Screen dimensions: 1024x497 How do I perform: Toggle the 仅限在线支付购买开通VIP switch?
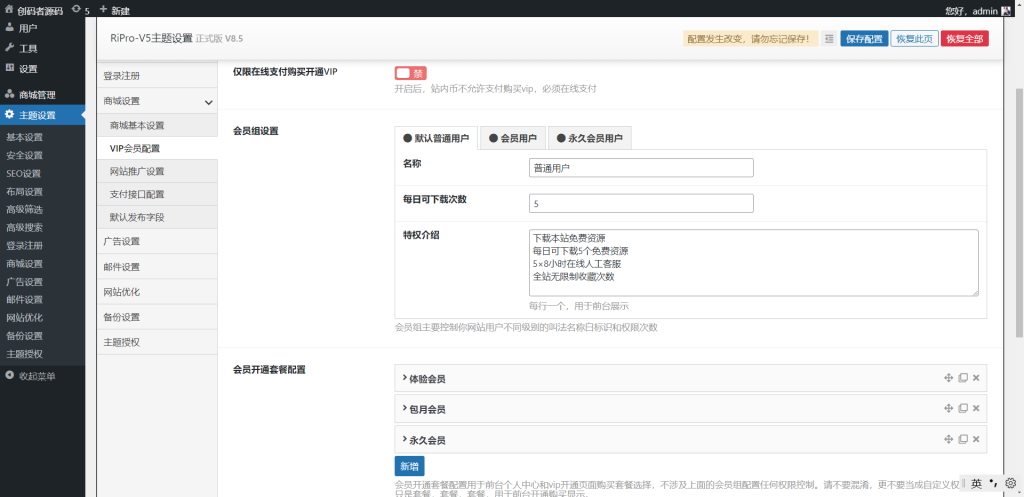(x=410, y=73)
